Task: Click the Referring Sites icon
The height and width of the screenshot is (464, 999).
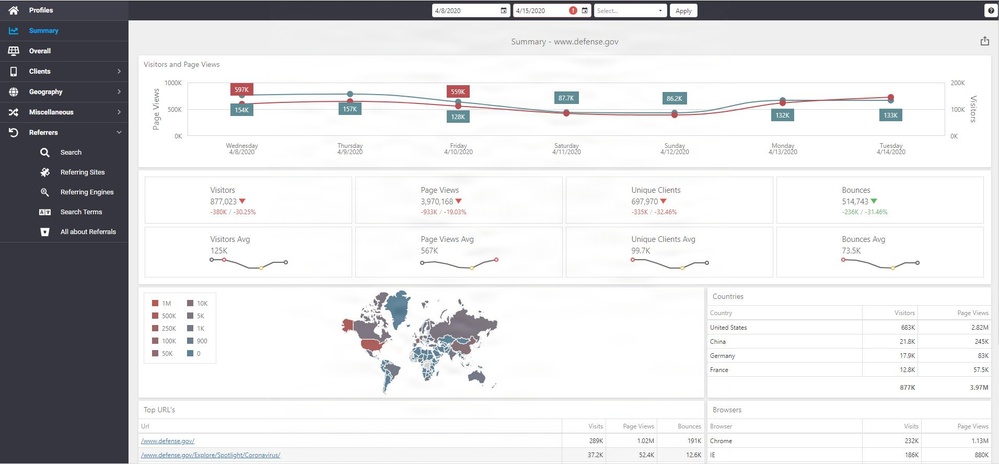Action: (45, 172)
